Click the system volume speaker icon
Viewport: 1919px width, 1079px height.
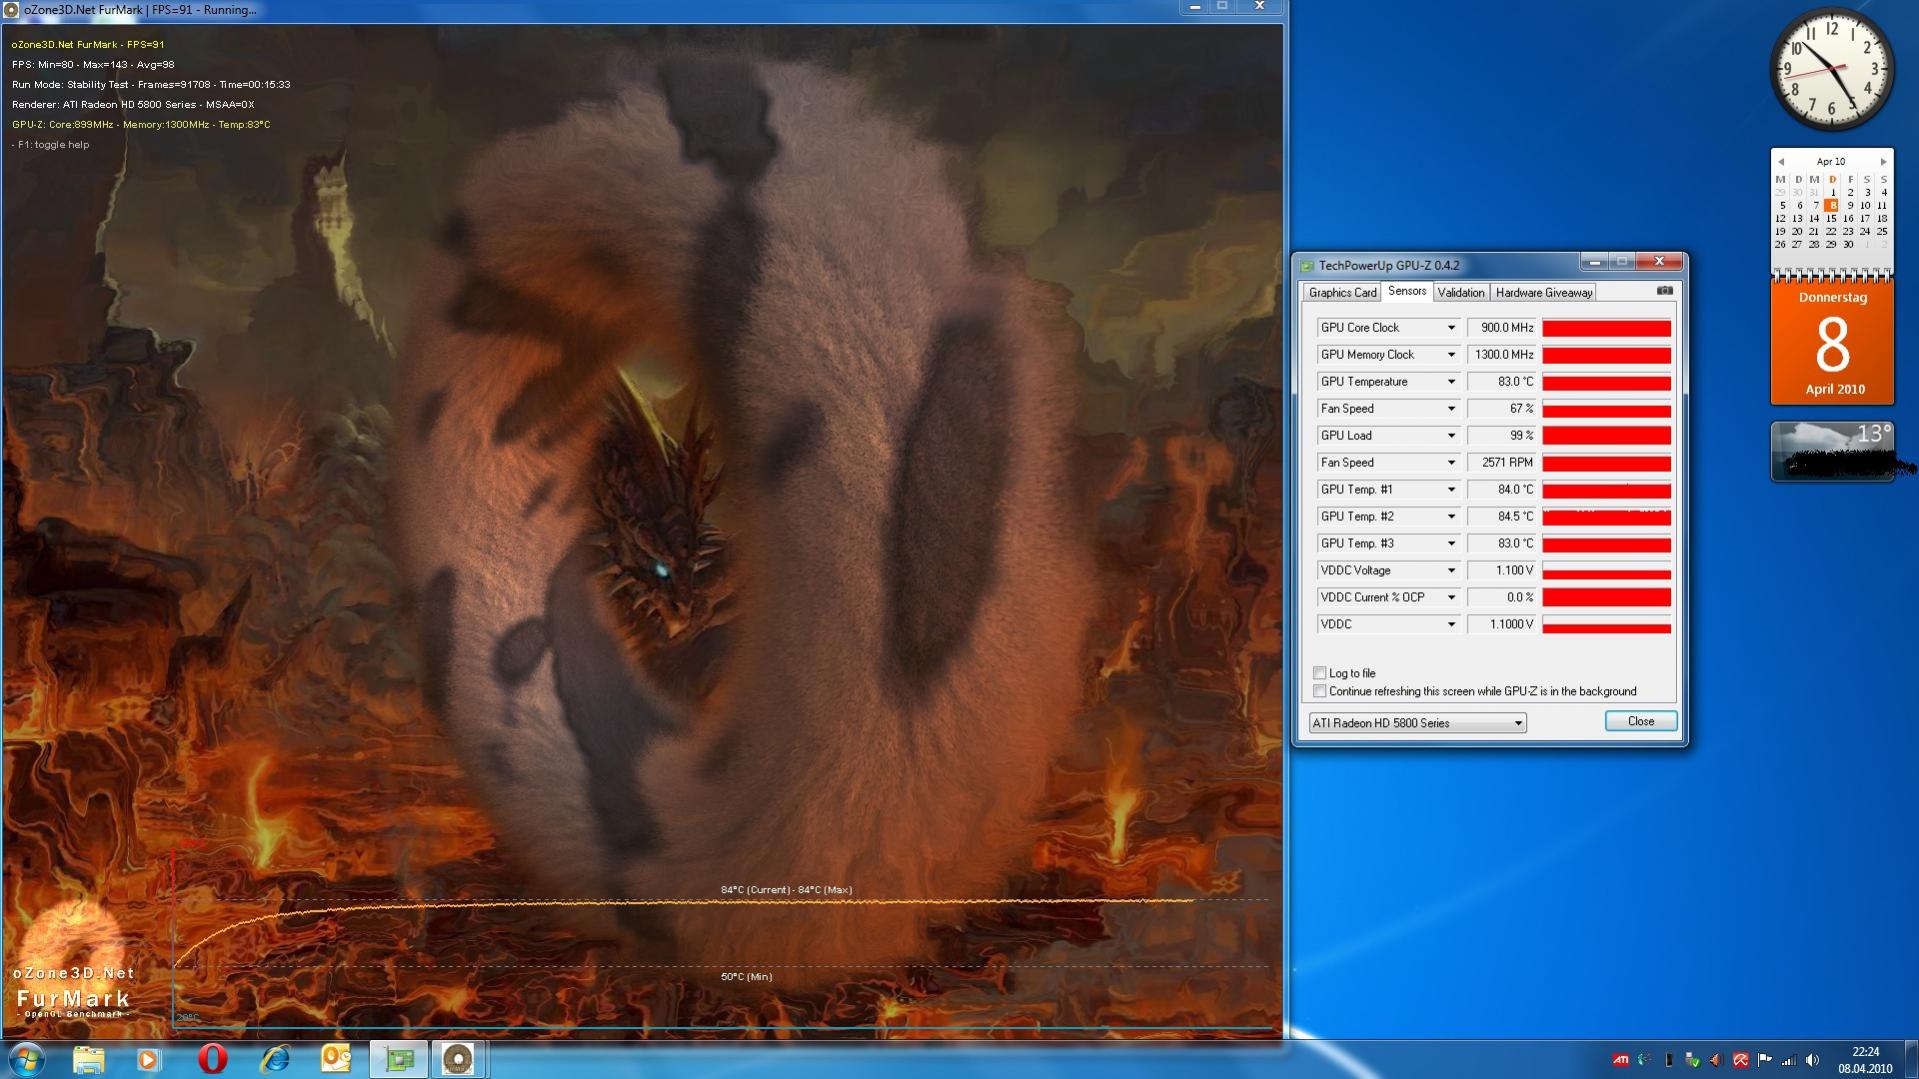[1812, 1060]
